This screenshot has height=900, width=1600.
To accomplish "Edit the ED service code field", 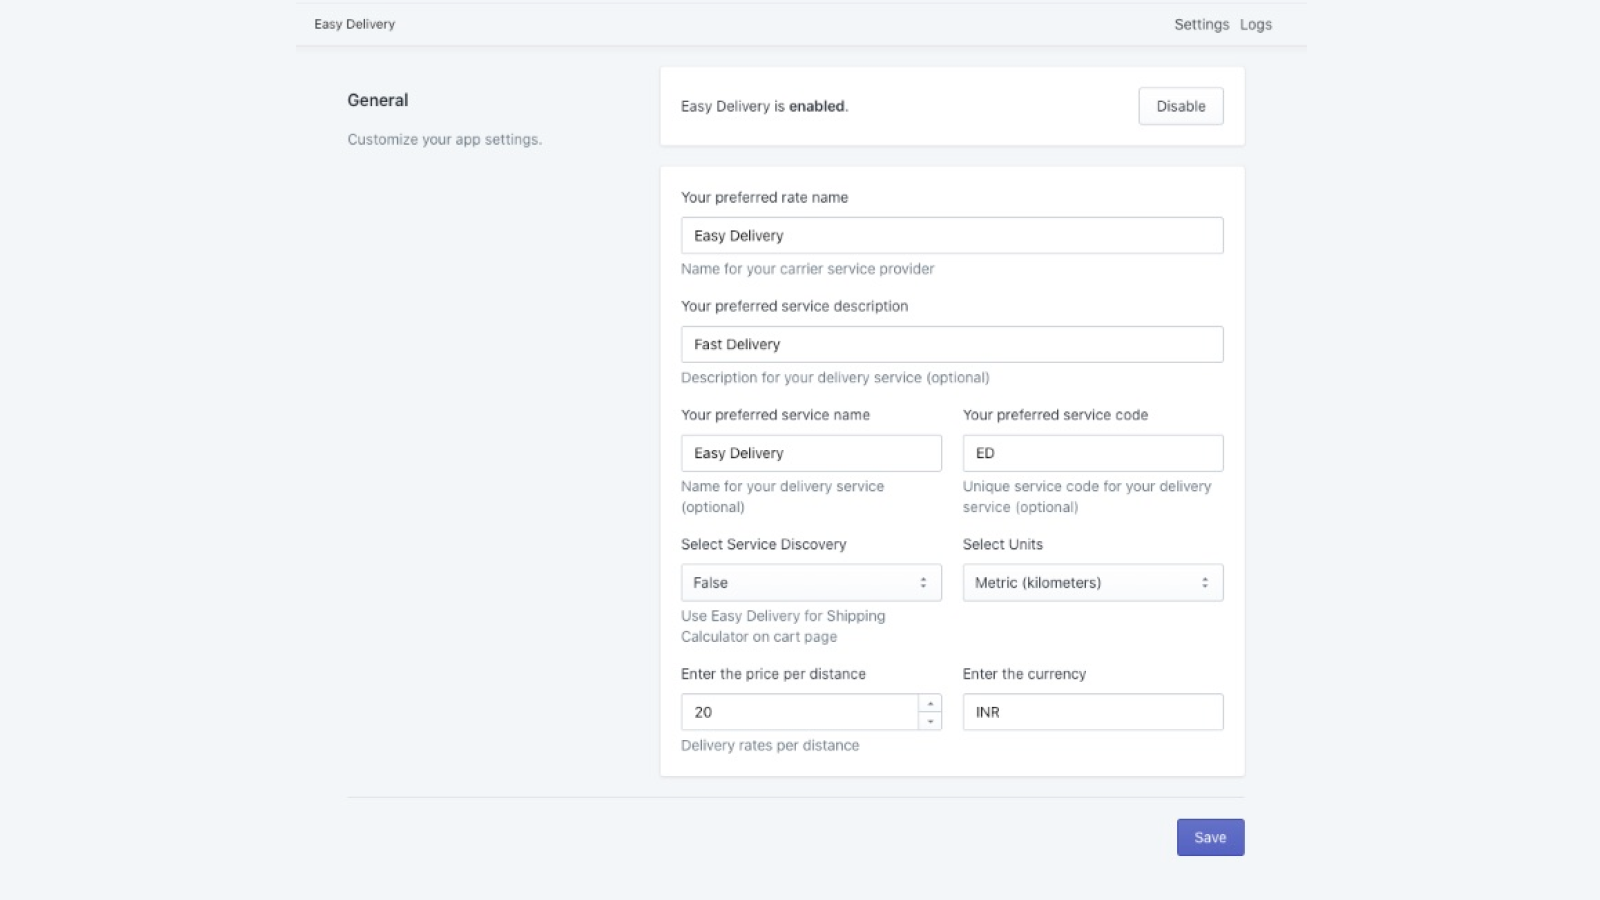I will [x=1093, y=452].
